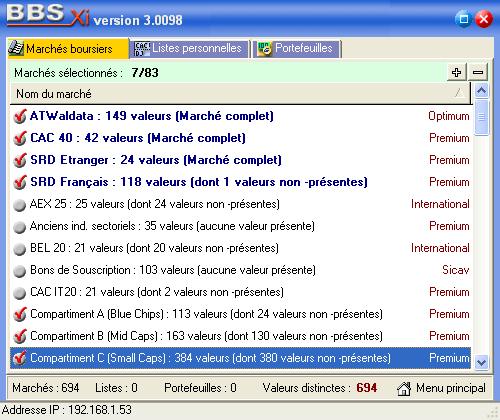
Task: Open Menu principal
Action: coord(441,388)
